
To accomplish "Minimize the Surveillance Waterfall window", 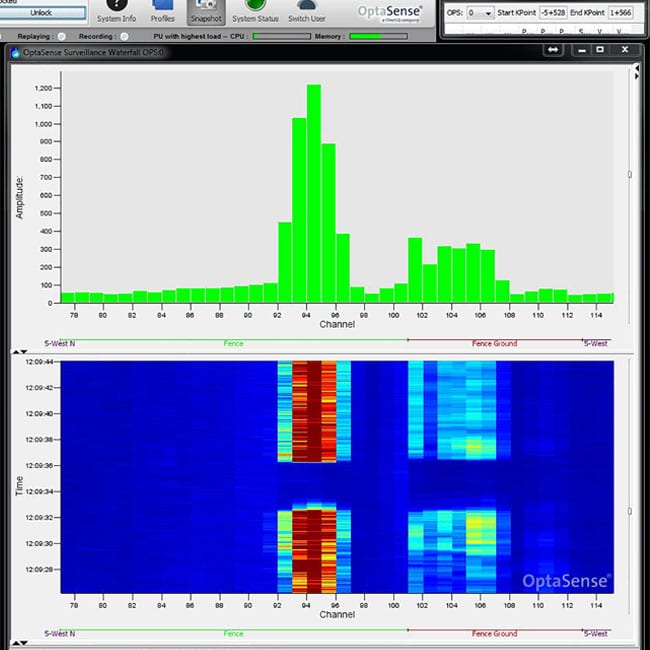I will tap(582, 50).
